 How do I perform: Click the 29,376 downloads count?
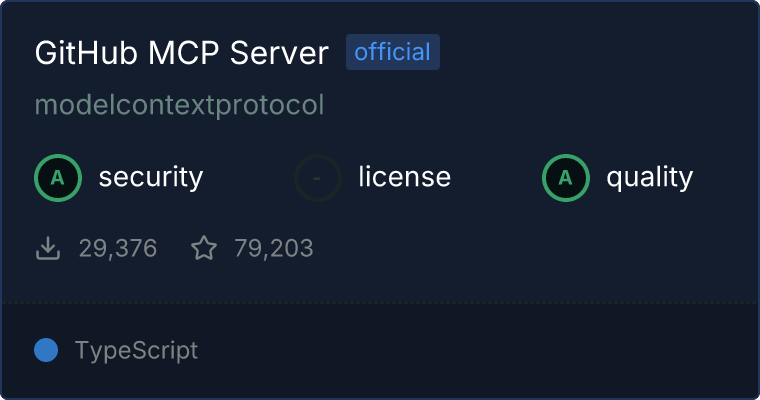coord(118,248)
